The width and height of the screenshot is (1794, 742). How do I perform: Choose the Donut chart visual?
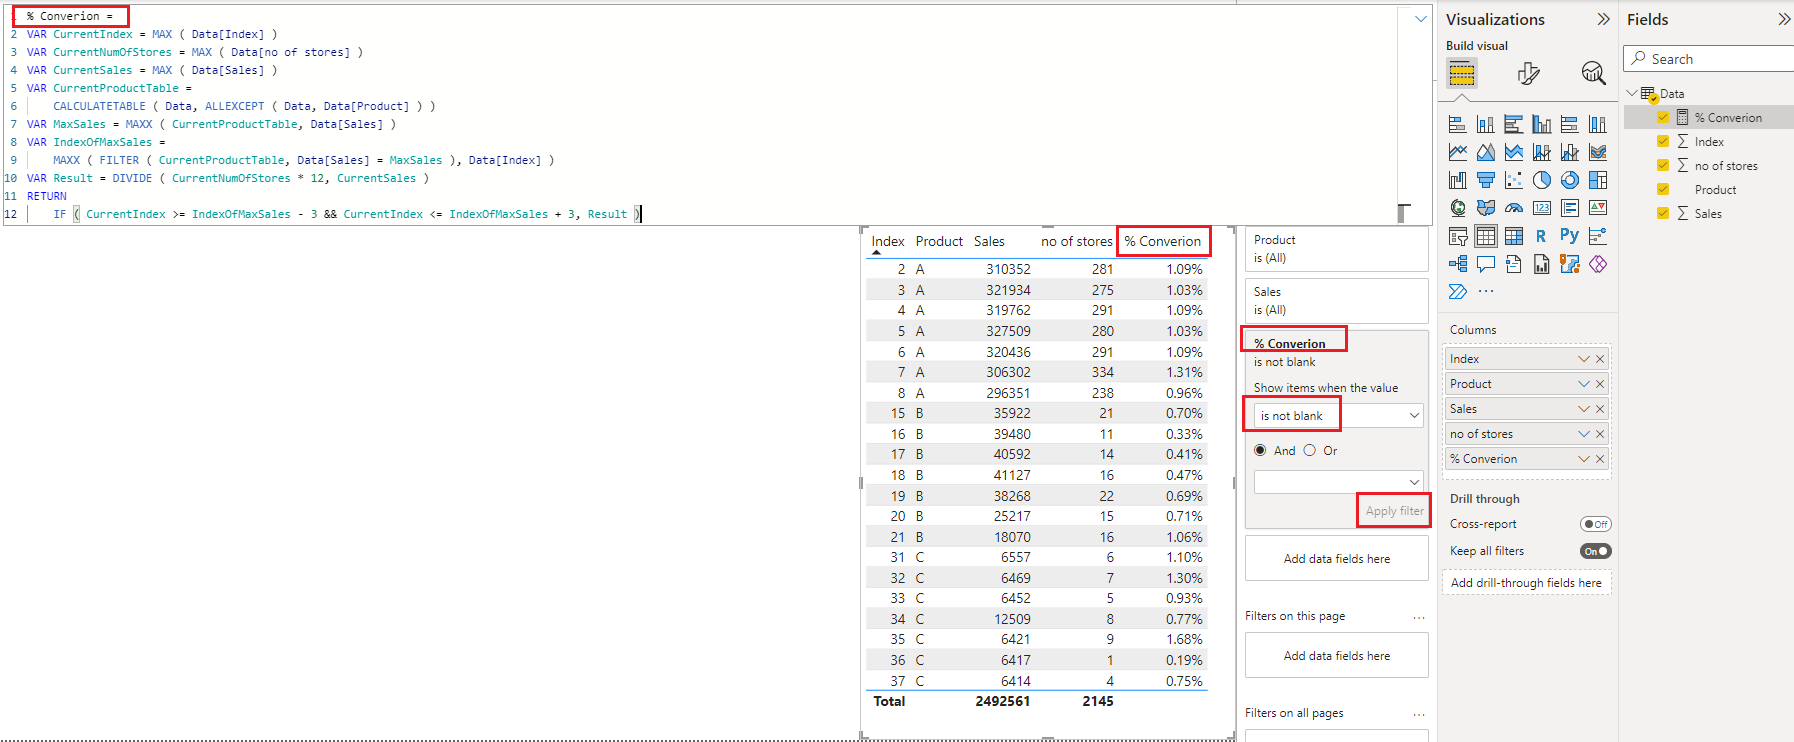[1569, 180]
